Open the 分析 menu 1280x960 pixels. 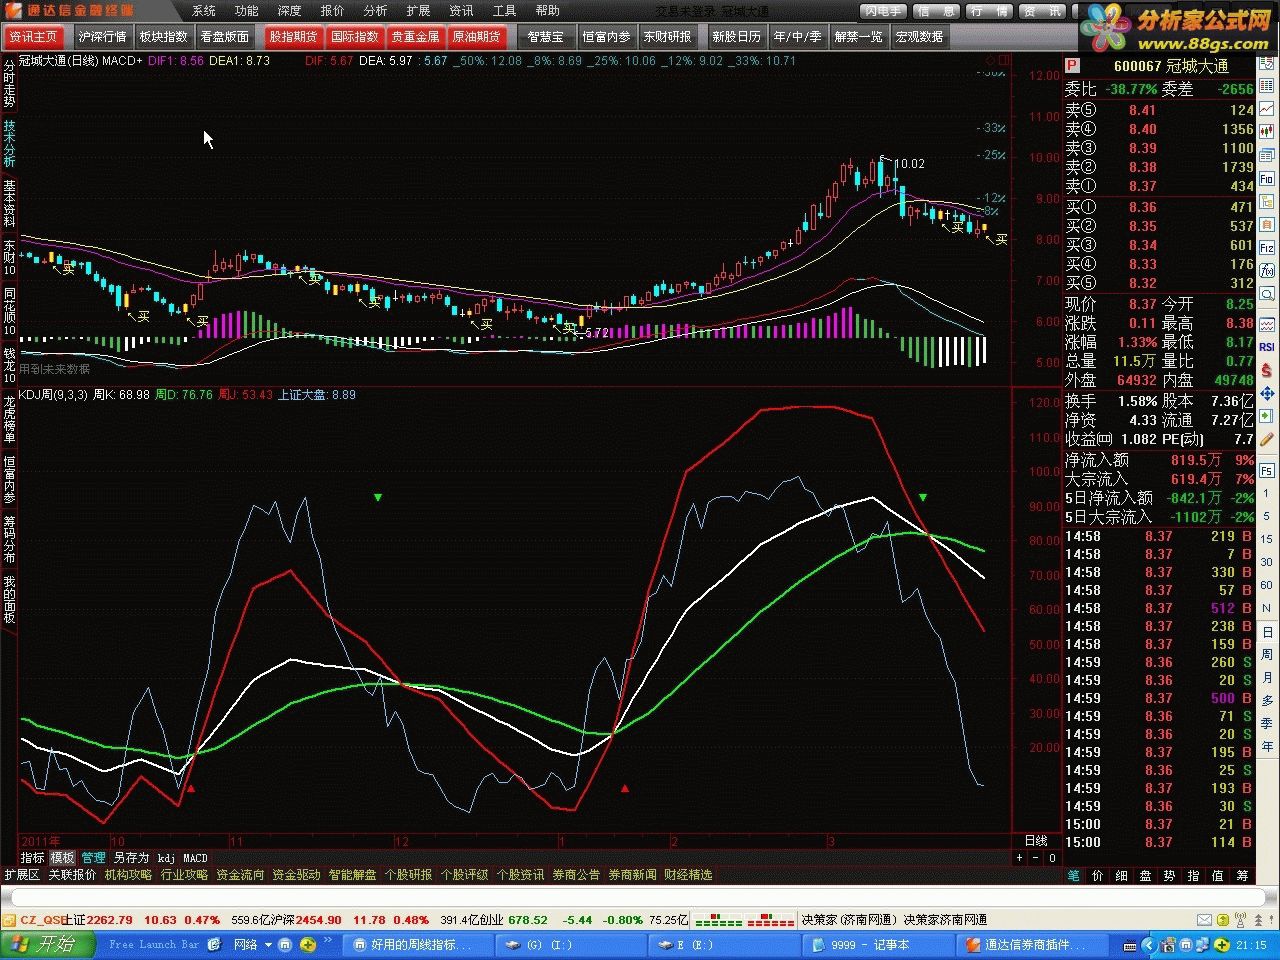375,11
